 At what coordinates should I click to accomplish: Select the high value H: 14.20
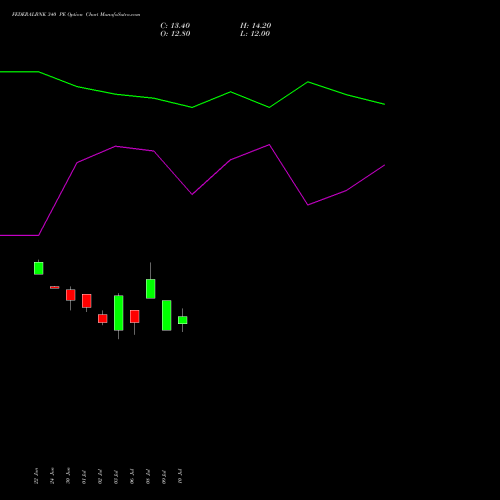pyautogui.click(x=255, y=26)
